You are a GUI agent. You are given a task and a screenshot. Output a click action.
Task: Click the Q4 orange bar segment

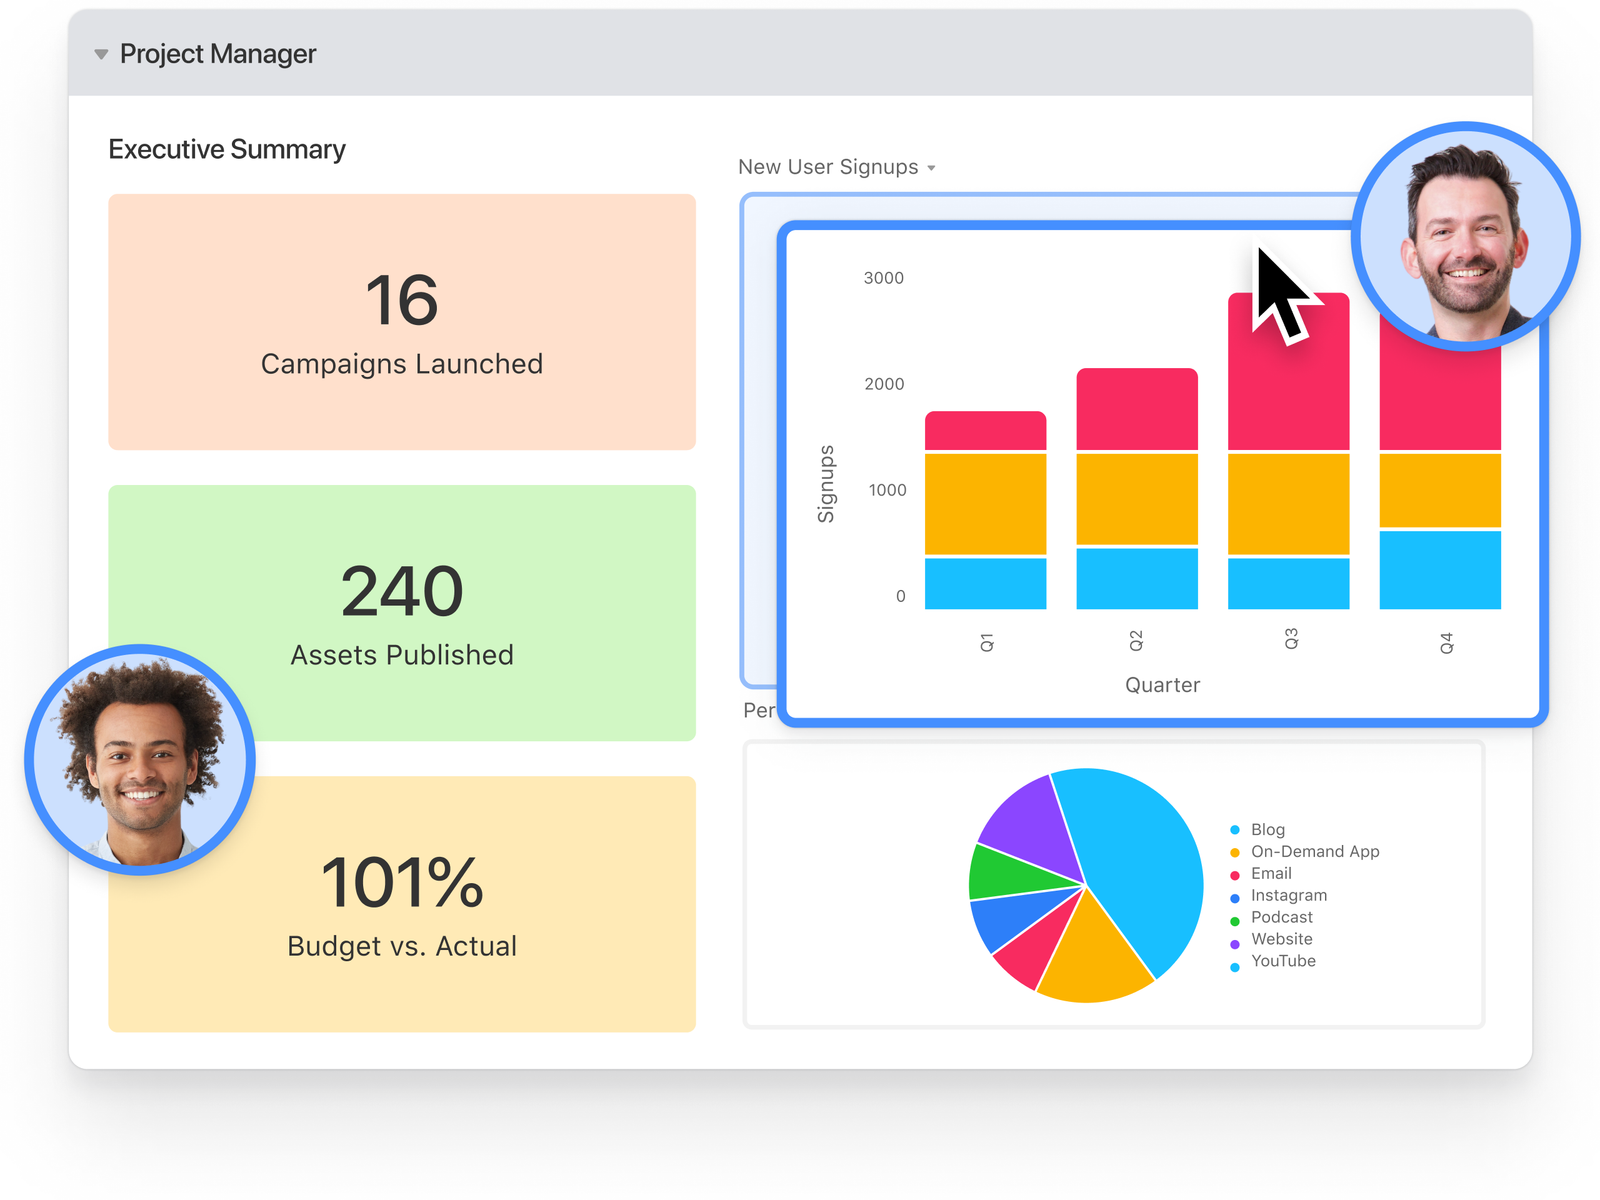pos(1440,490)
